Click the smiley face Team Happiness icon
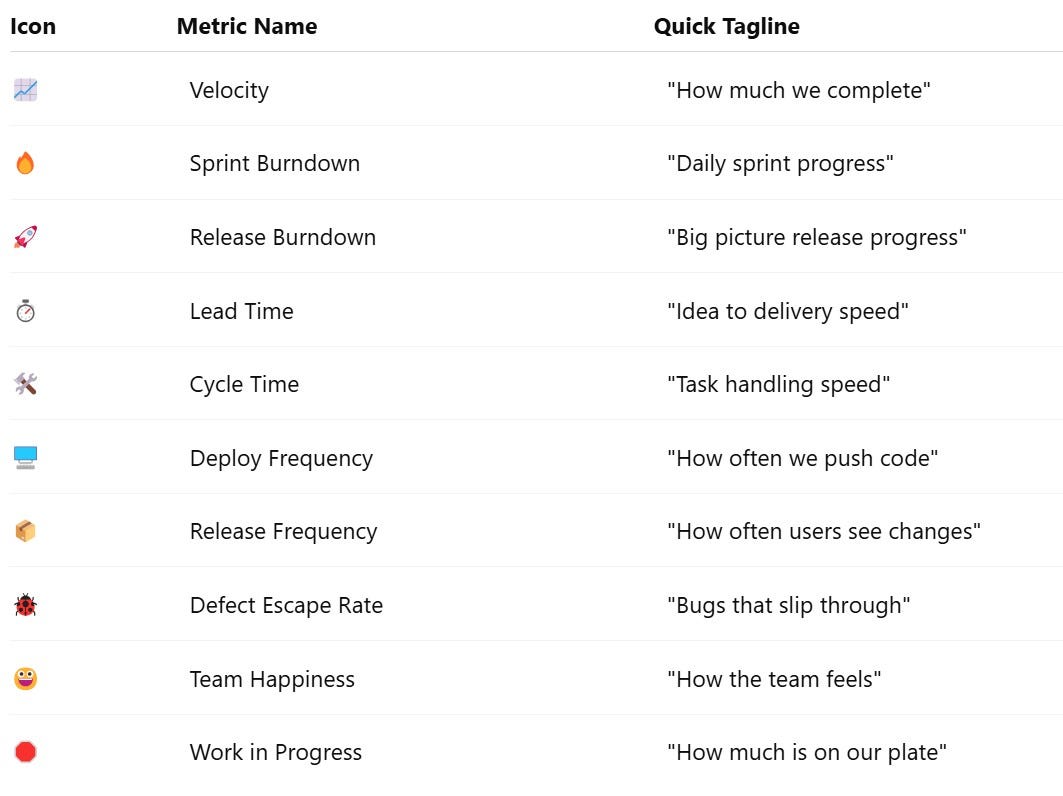The image size is (1063, 796). point(26,679)
